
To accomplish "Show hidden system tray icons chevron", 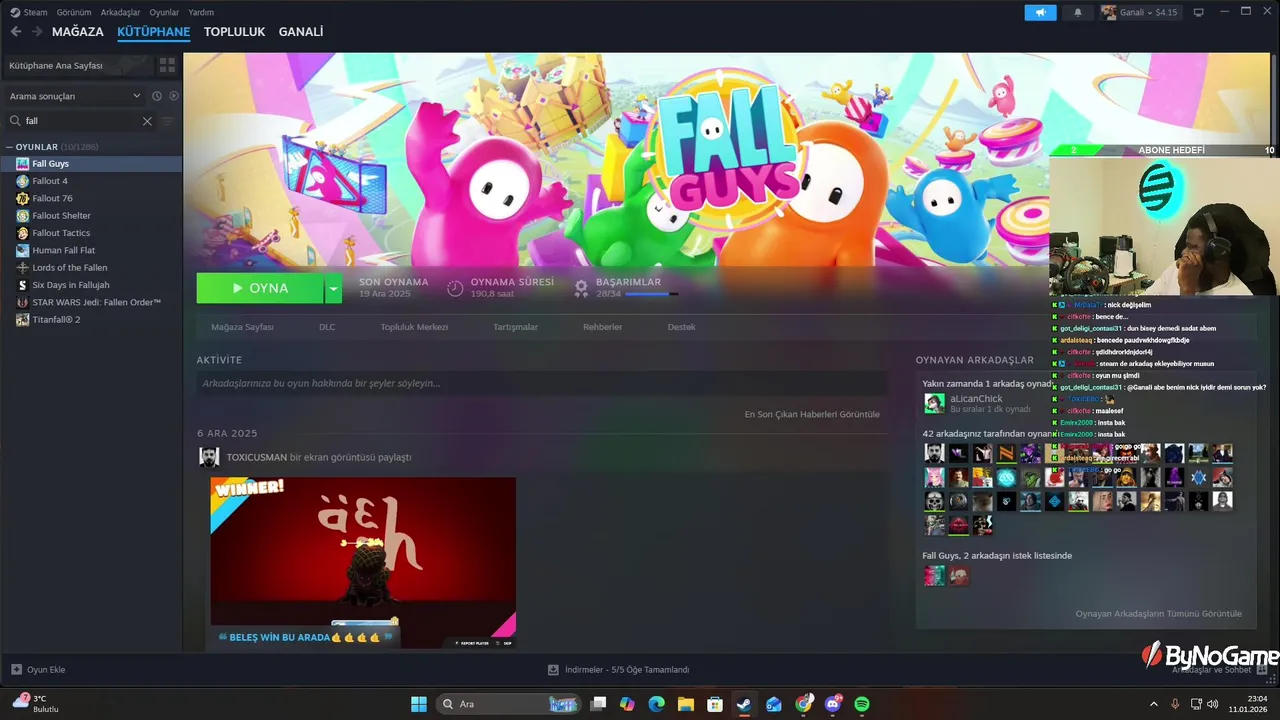I will [1154, 704].
